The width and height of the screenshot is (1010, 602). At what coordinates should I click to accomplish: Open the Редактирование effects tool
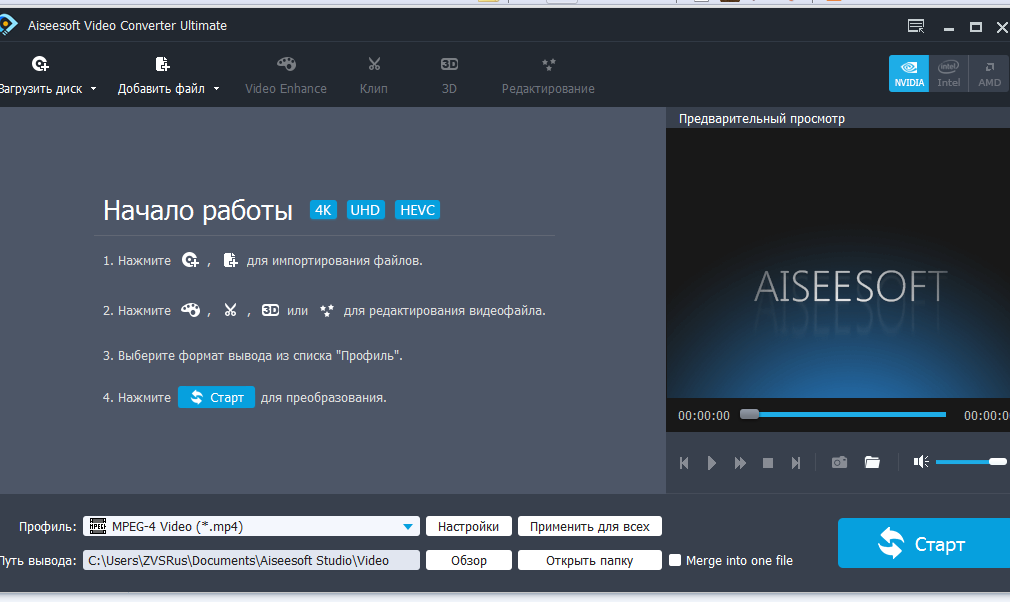548,75
